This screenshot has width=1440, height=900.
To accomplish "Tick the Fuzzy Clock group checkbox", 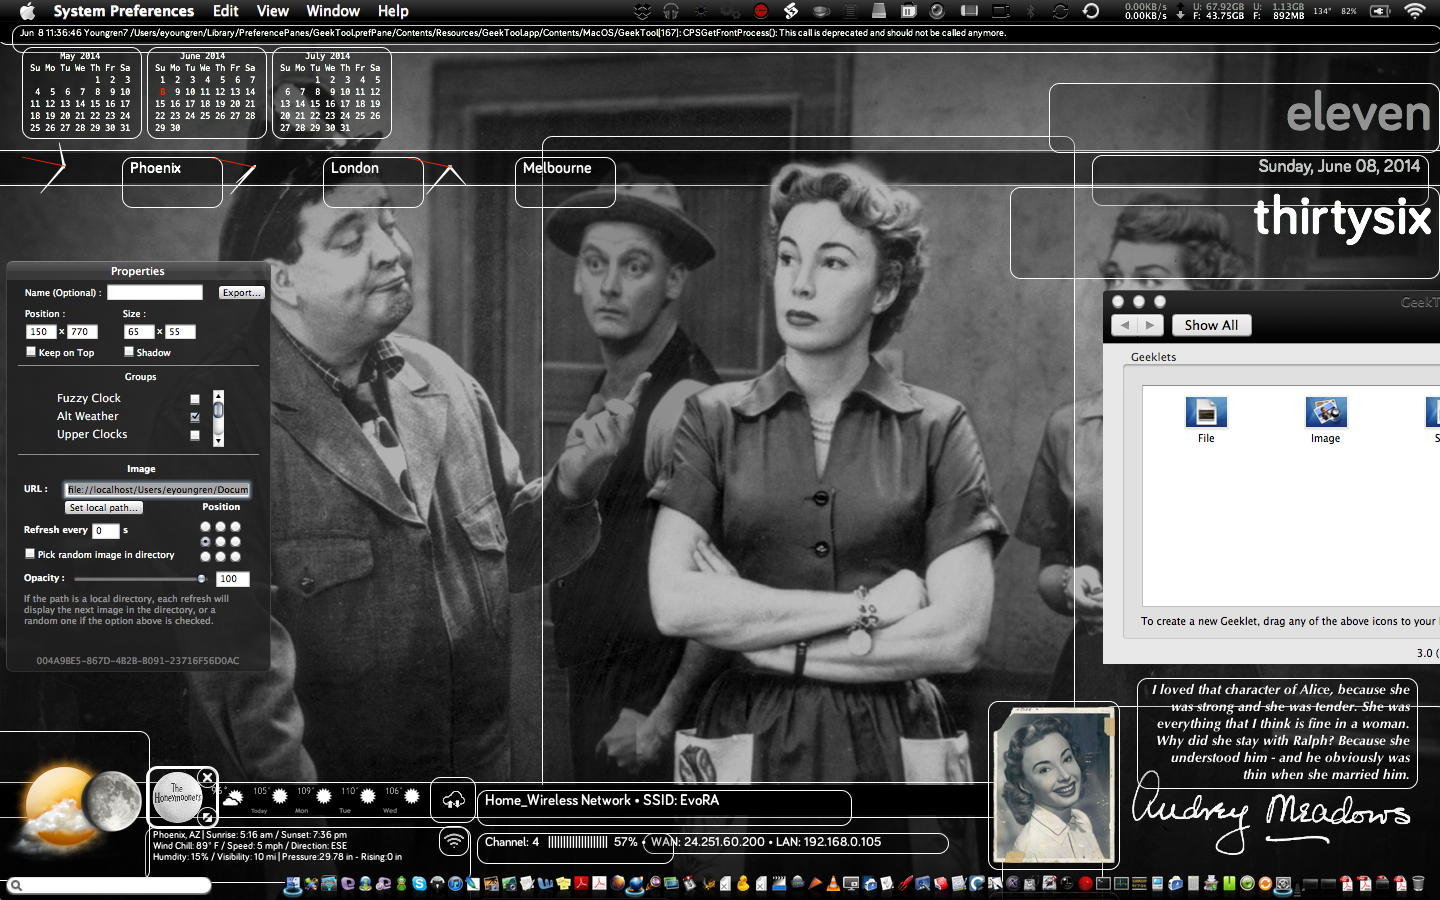I will [195, 399].
